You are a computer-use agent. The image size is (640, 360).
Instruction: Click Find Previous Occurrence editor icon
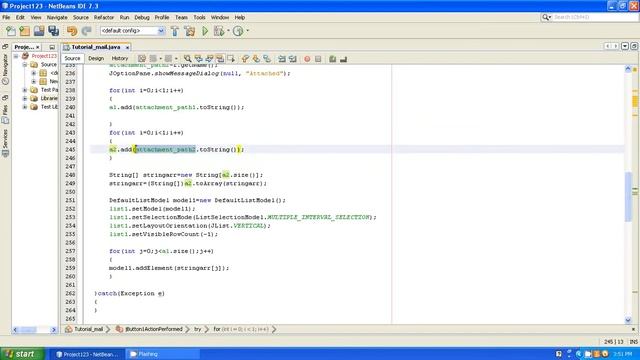click(198, 59)
